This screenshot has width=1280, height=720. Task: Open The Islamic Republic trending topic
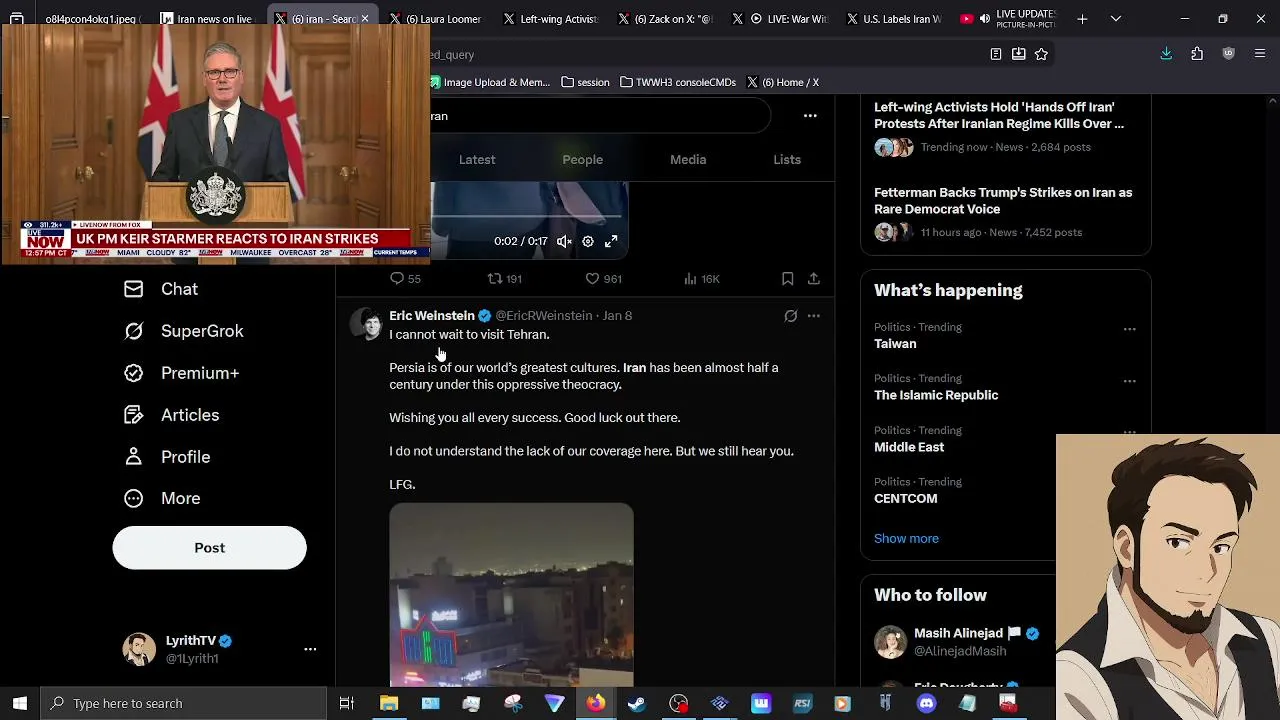click(936, 396)
